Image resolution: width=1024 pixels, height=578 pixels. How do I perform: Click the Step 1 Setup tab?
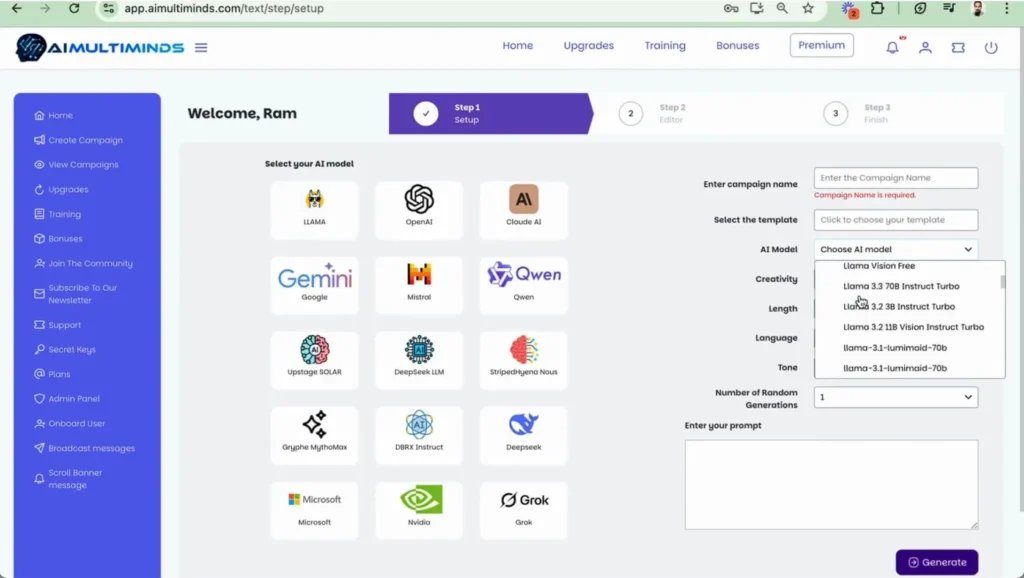[490, 114]
